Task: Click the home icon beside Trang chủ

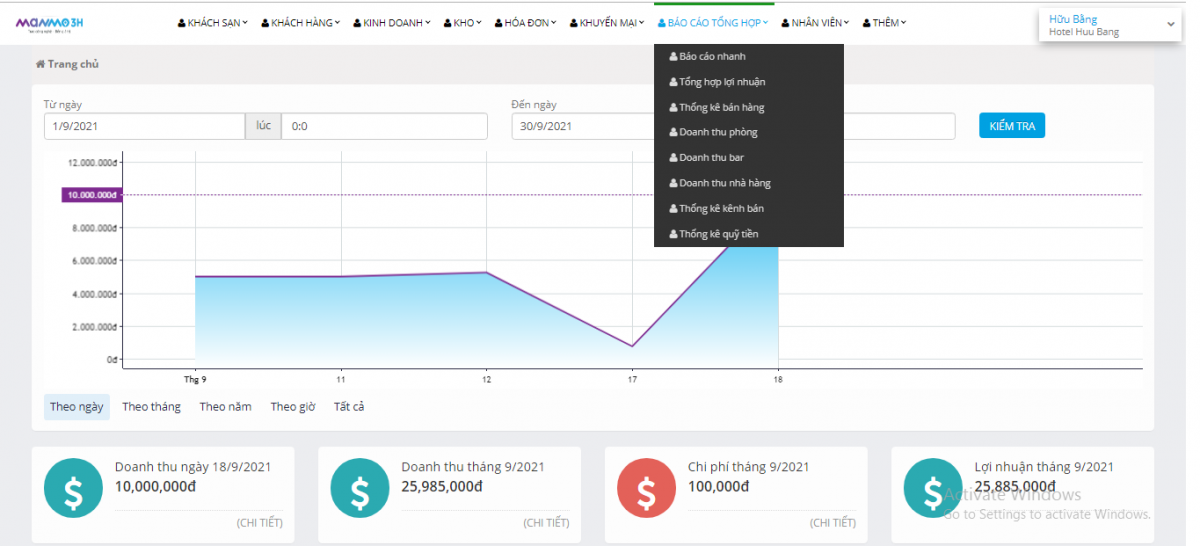Action: [40, 64]
